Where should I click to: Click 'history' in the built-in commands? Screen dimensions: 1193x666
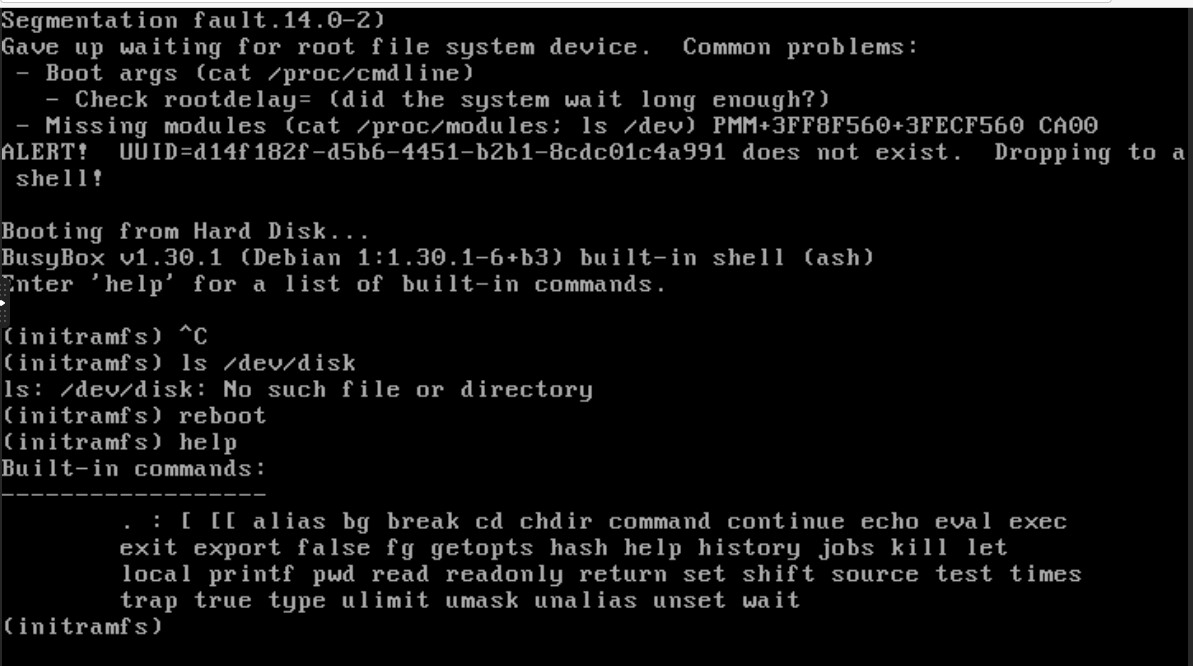coord(749,548)
